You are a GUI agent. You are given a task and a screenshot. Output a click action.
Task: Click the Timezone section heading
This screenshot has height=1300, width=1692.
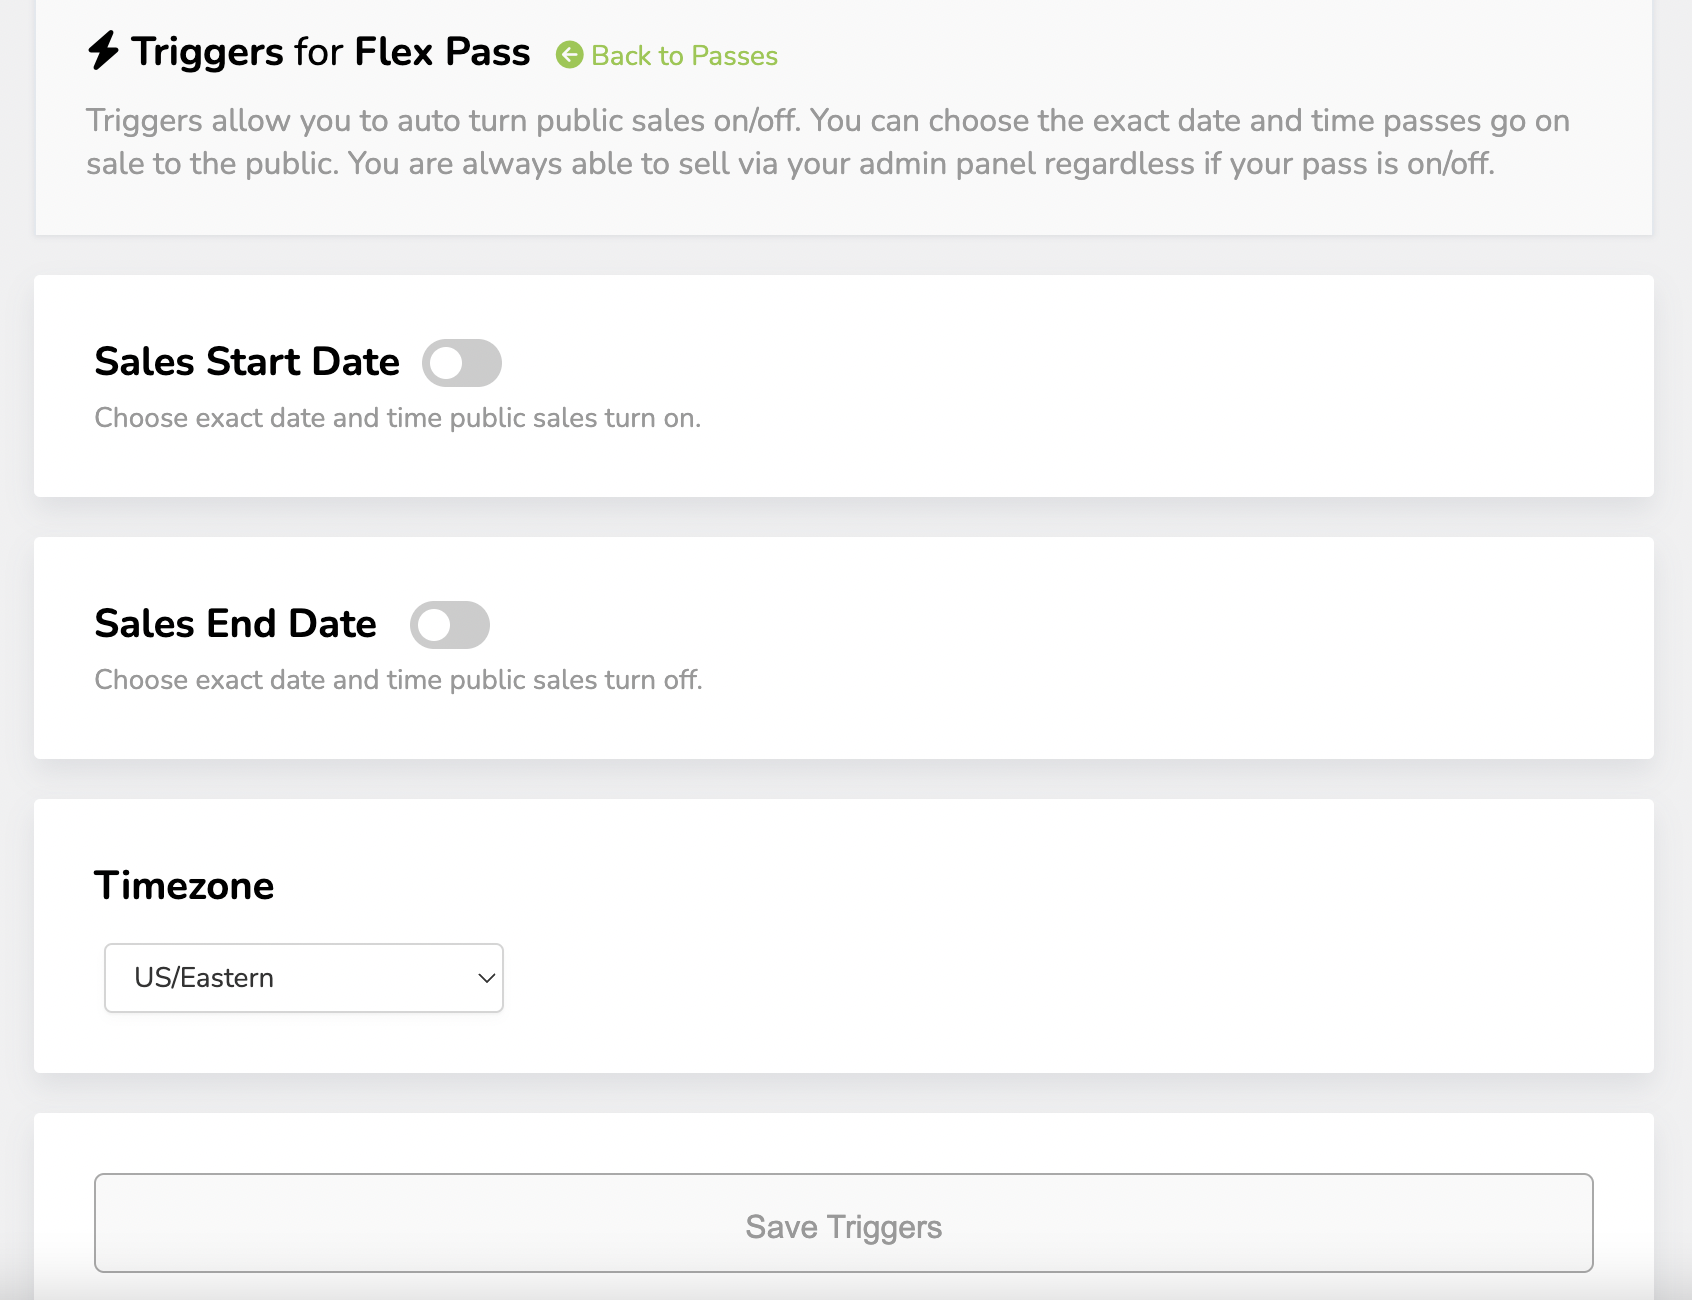184,886
